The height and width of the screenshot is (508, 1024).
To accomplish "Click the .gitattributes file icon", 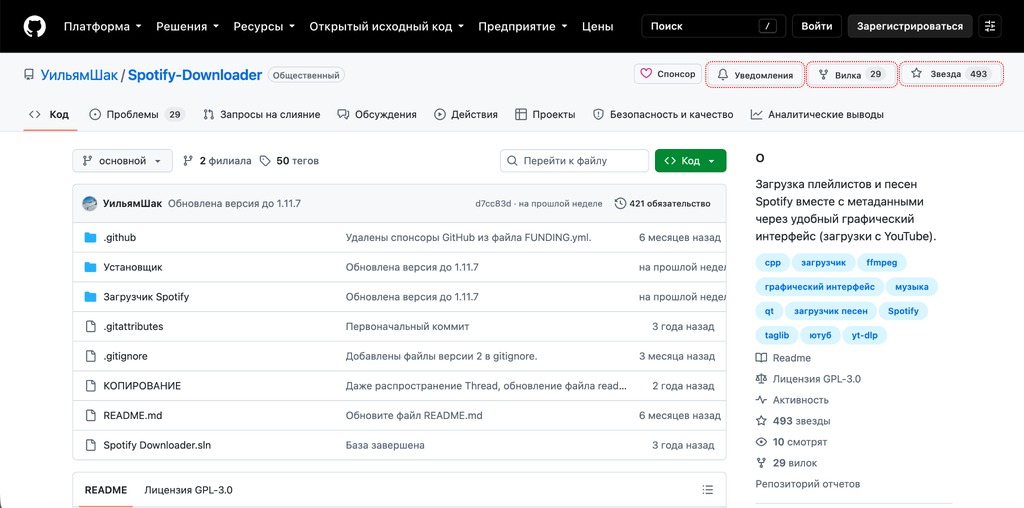I will (91, 326).
